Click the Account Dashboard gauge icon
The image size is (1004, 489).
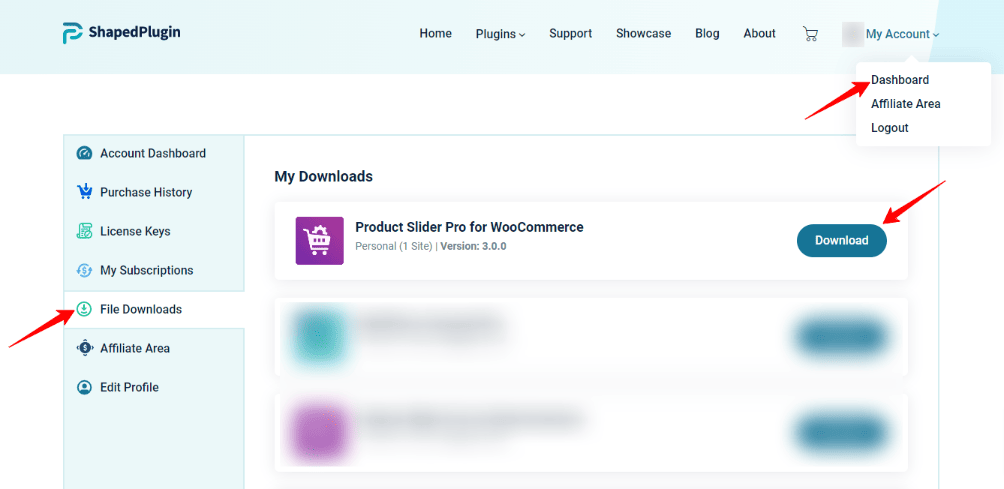(84, 153)
